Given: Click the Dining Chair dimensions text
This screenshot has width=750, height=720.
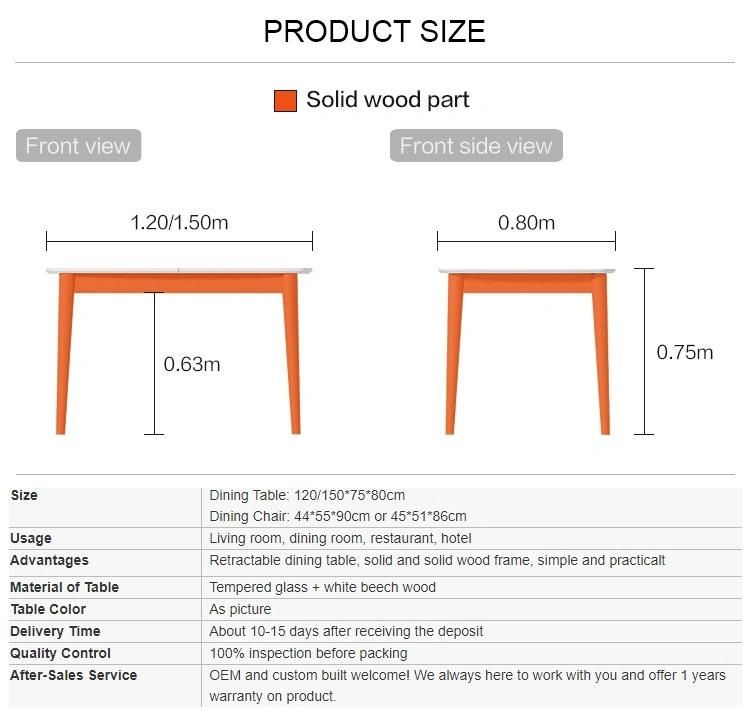Looking at the screenshot, I should pos(338,516).
